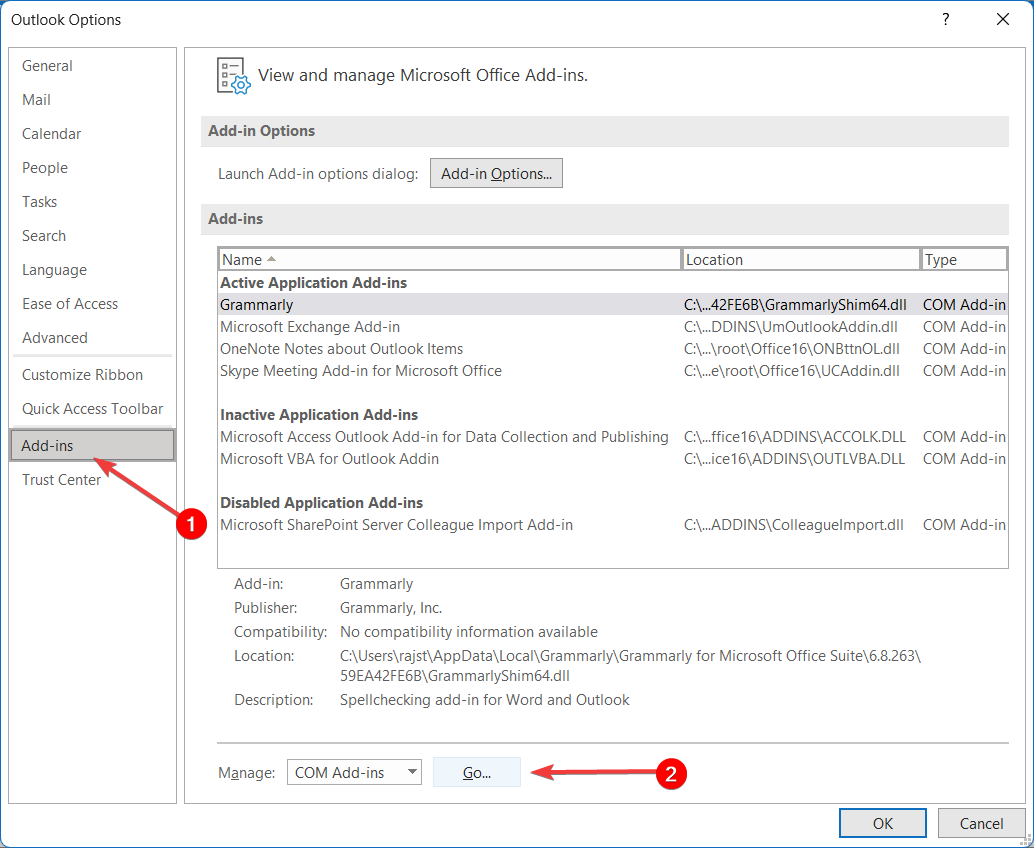Select Microsoft VBA for Outlook Addin
The height and width of the screenshot is (848, 1034).
tap(613, 459)
